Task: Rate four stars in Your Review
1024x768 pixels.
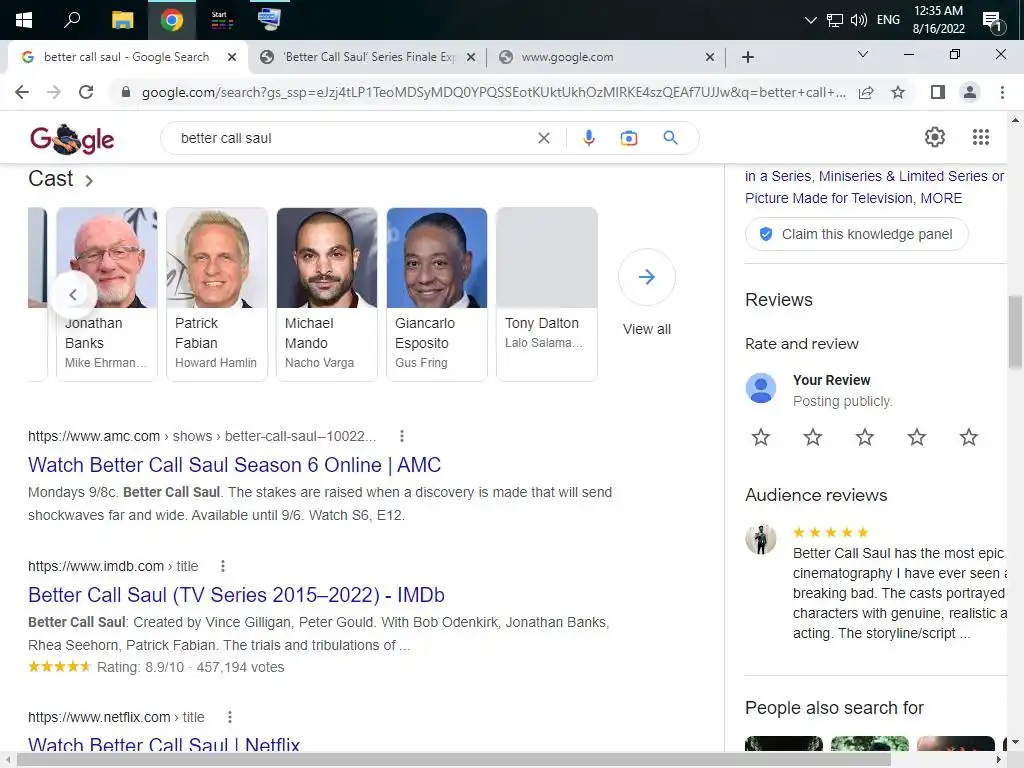Action: coord(917,437)
